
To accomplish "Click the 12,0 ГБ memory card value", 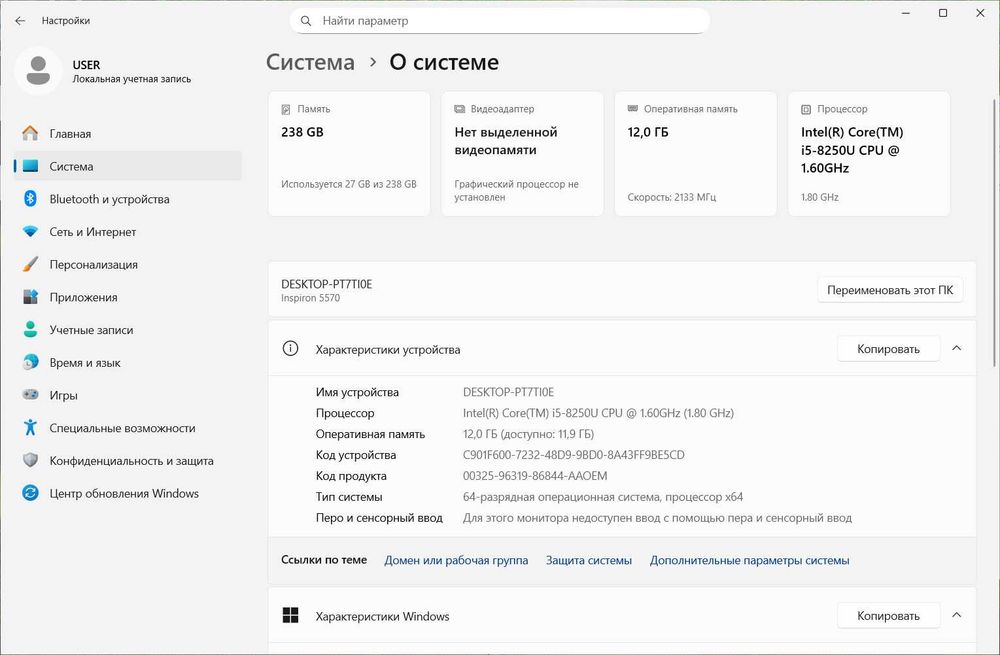I will pos(648,132).
